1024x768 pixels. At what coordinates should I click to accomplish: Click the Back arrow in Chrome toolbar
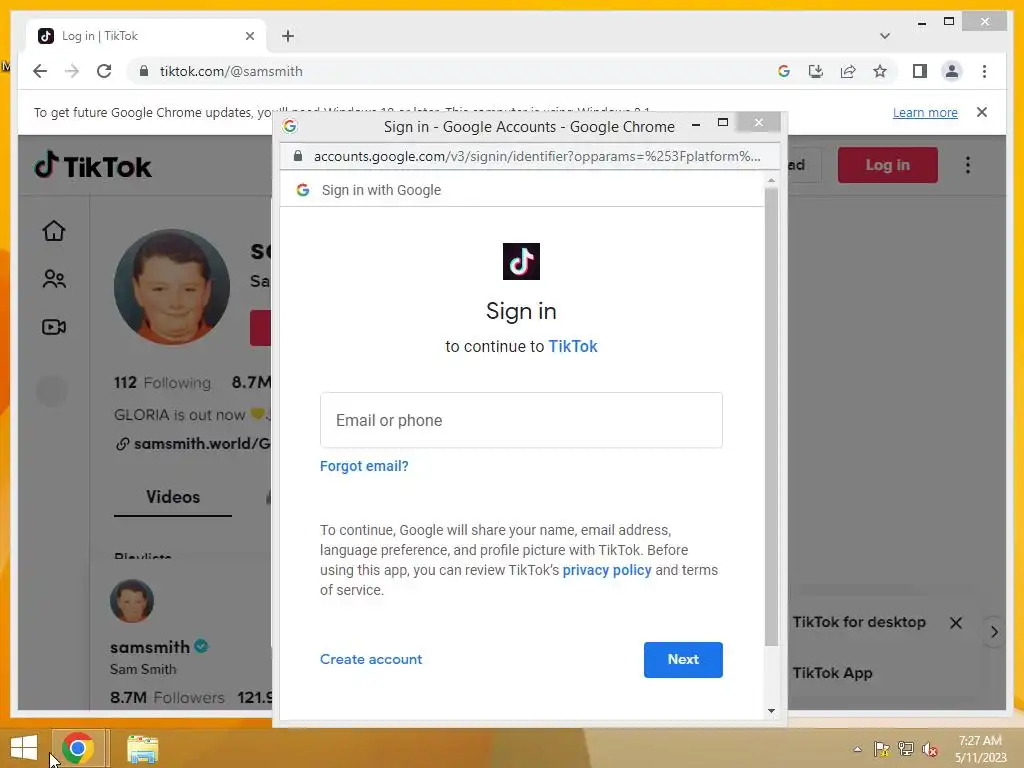point(40,71)
